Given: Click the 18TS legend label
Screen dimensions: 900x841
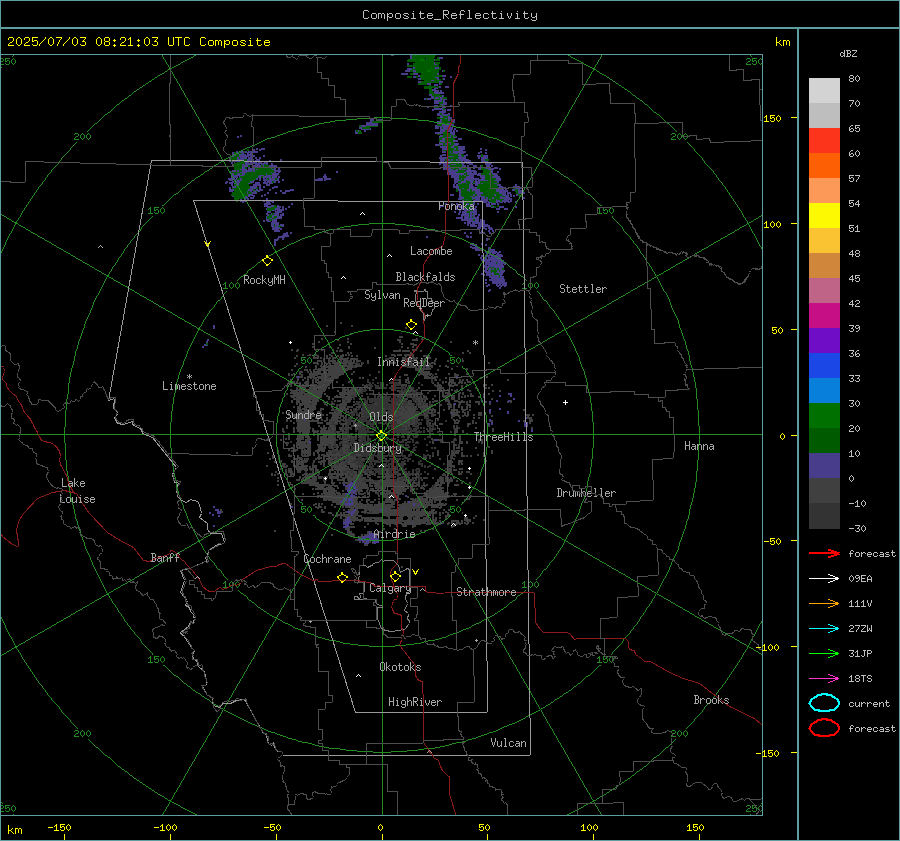Looking at the screenshot, I should (860, 679).
